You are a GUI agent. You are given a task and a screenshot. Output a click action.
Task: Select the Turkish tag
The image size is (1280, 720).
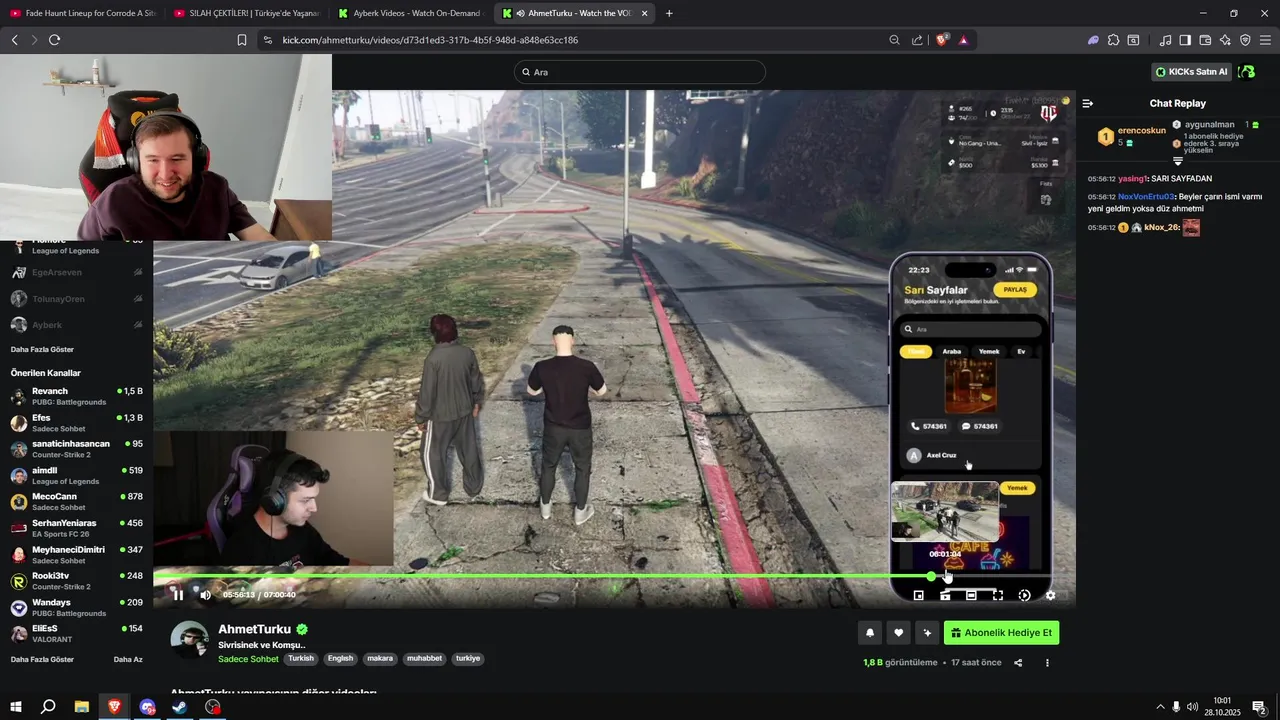(x=301, y=659)
